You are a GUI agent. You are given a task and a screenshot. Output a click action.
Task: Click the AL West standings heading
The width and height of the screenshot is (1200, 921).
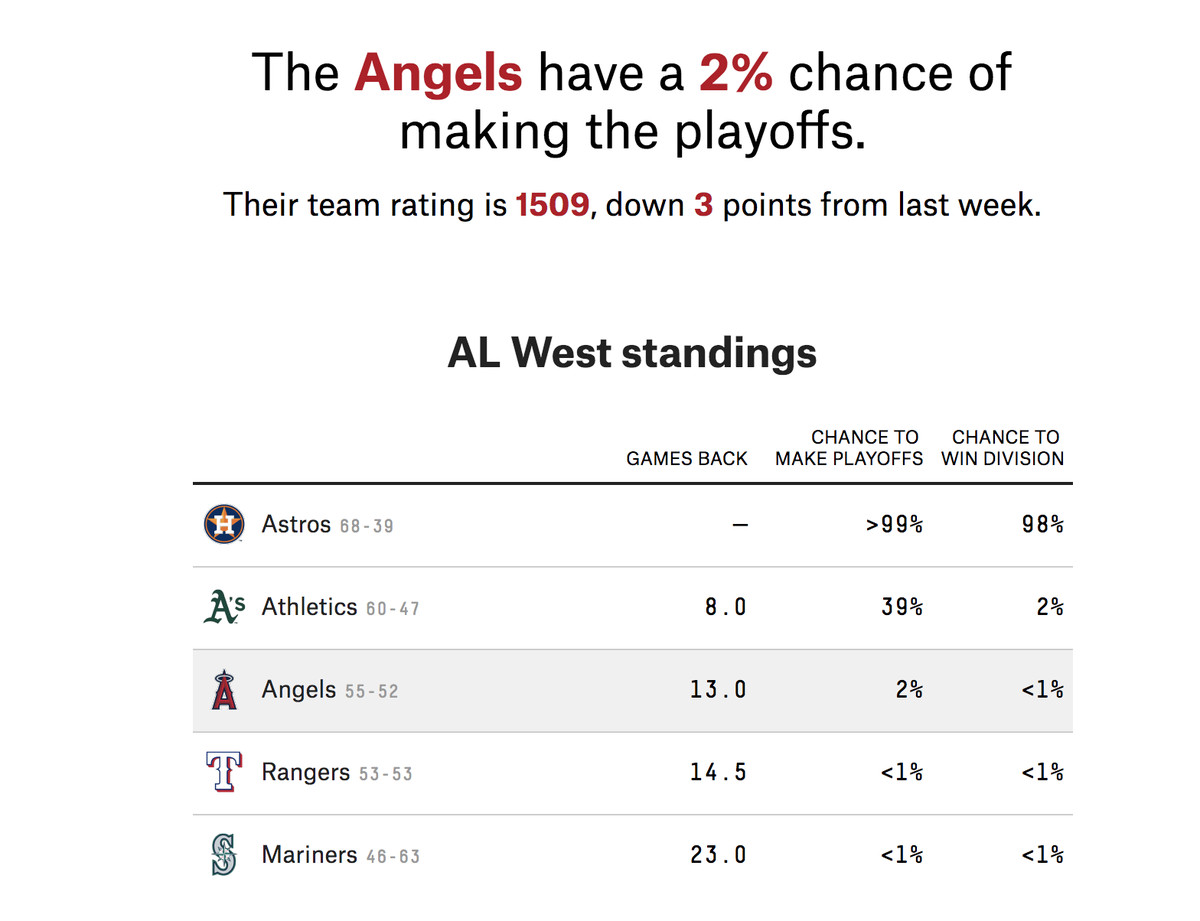pyautogui.click(x=632, y=353)
